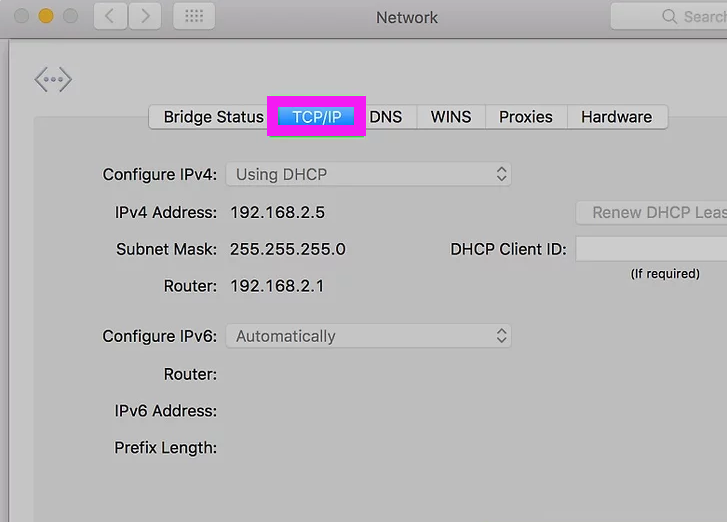Go back with the left chevron button
This screenshot has height=522, width=727.
point(110,16)
